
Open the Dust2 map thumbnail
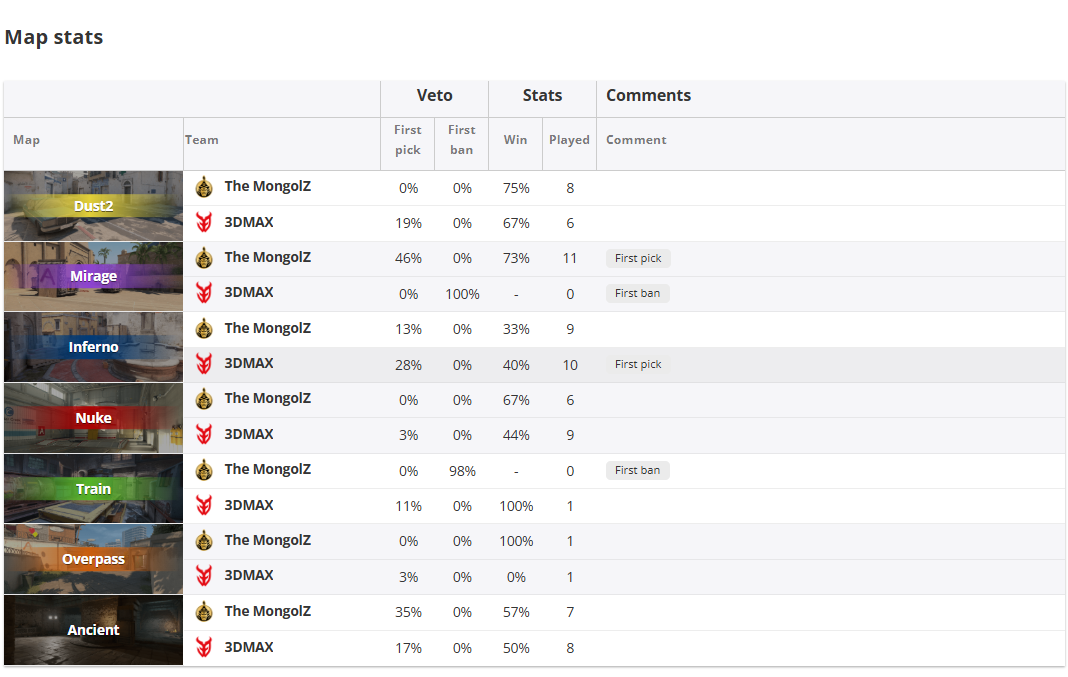pyautogui.click(x=93, y=206)
